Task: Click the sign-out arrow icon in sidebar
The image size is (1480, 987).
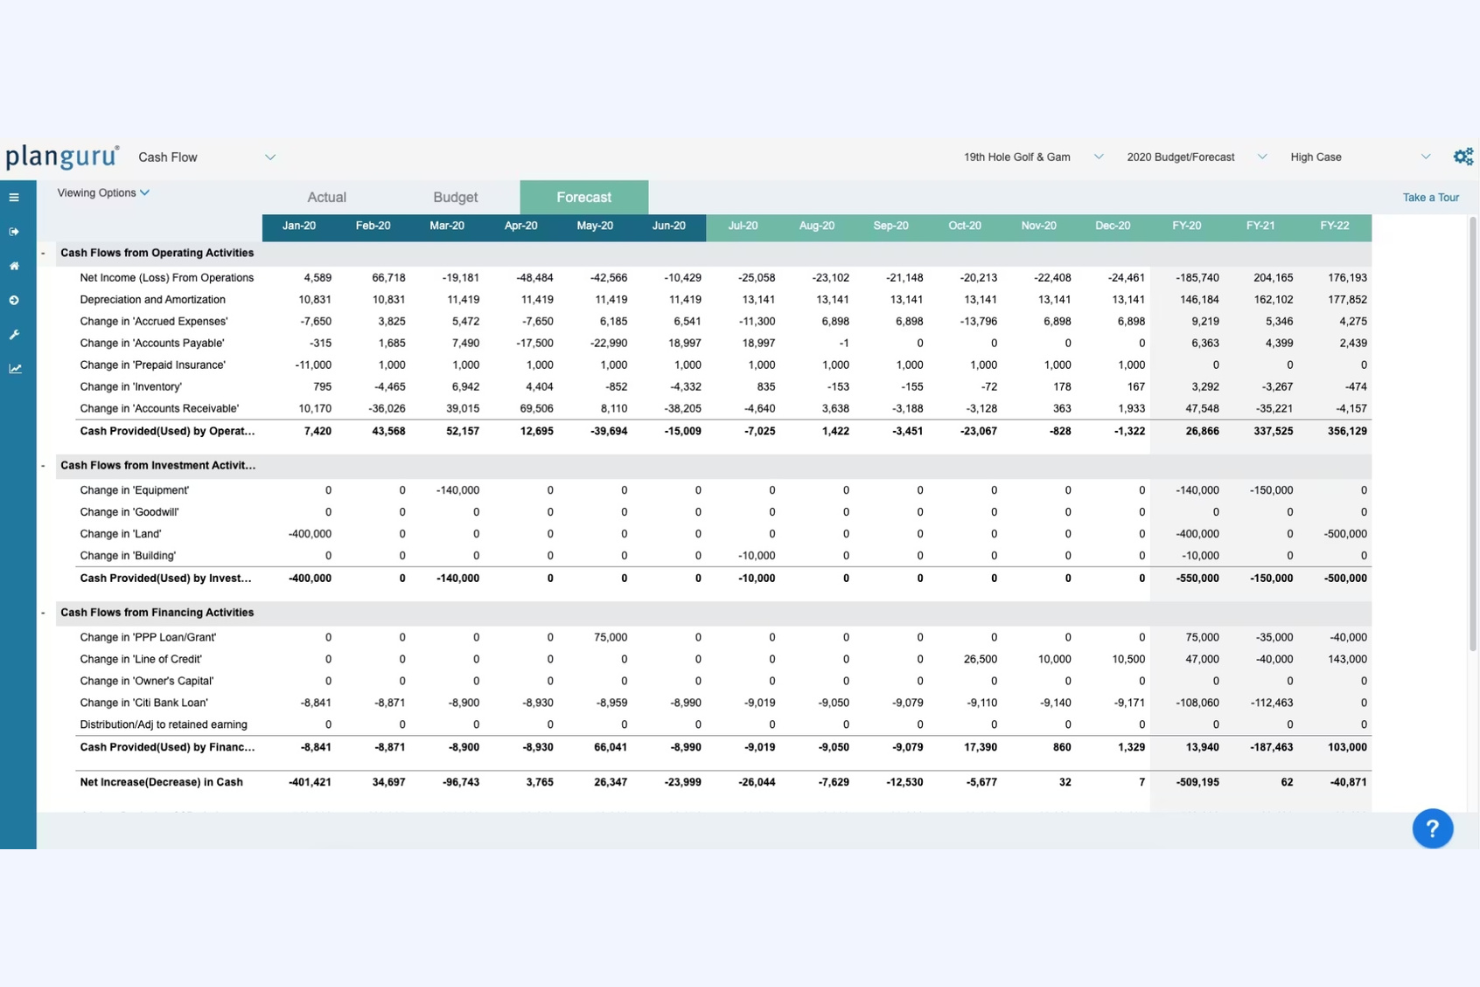Action: click(14, 231)
